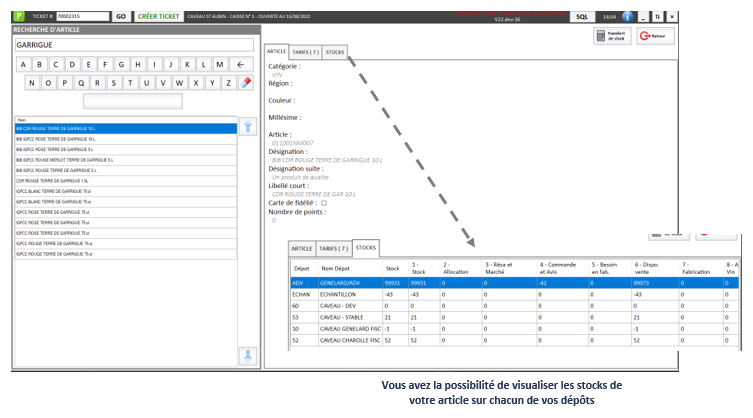This screenshot has width=753, height=418.
Task: Toggle the Carte de fidélité checkbox
Action: [x=323, y=202]
